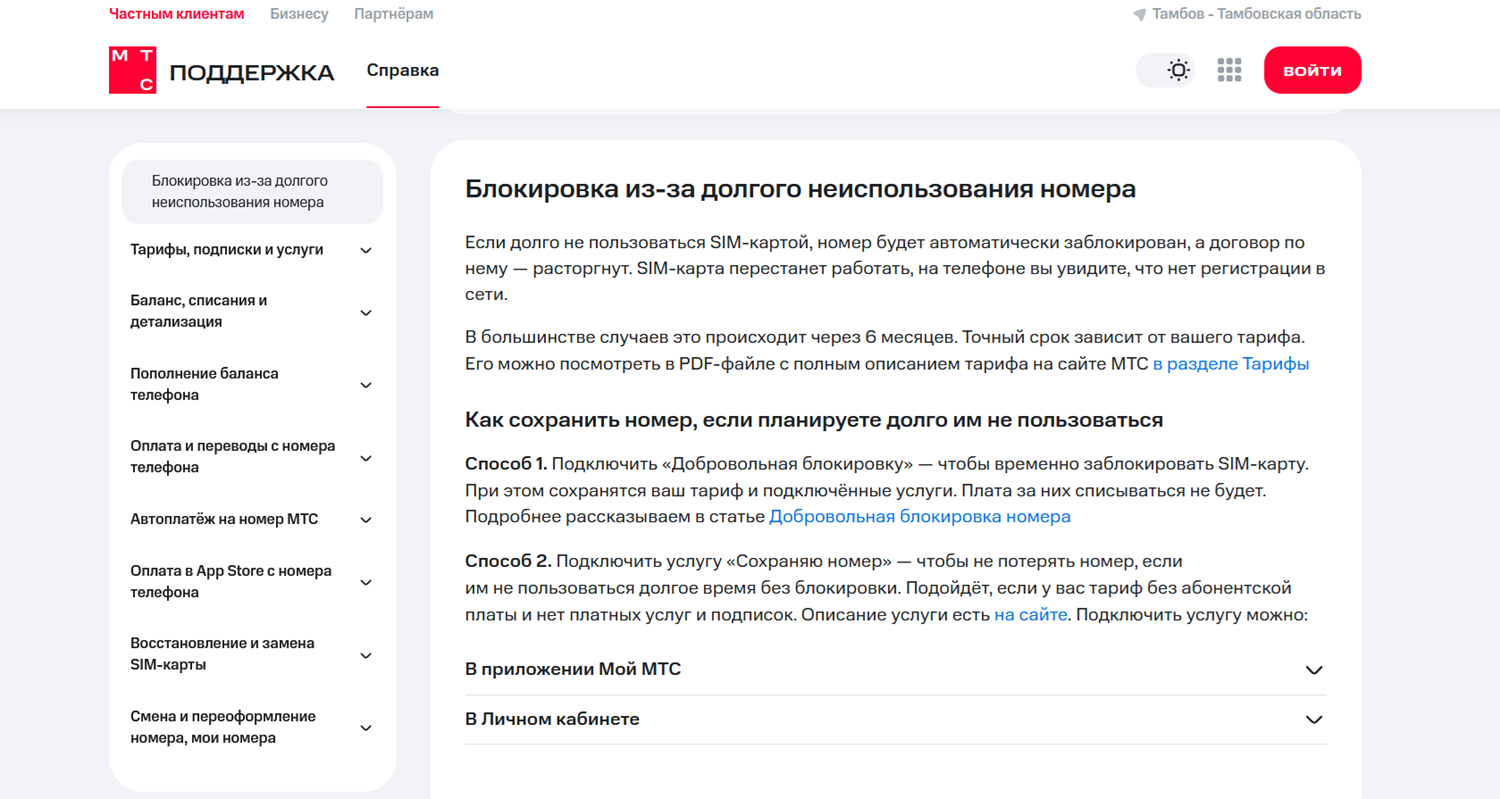Expand the Восстановление и замена SIM-карты chevron

[x=366, y=656]
